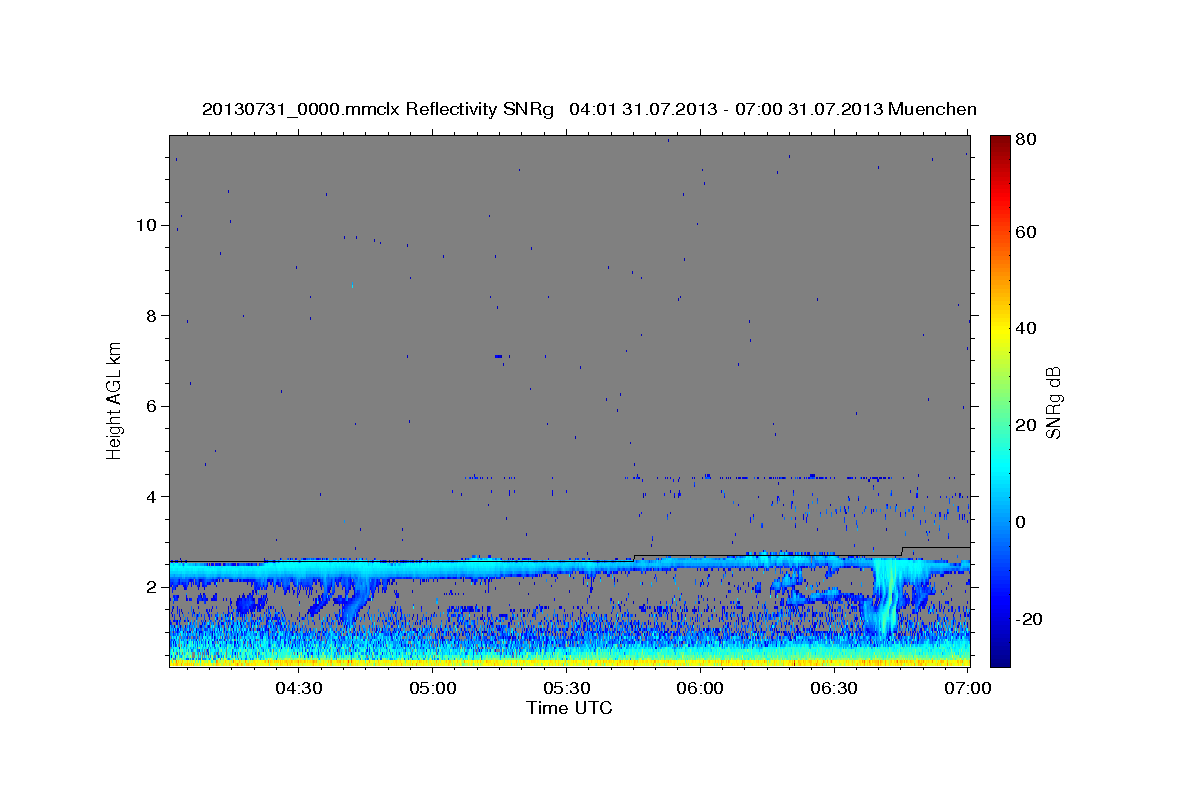Screen dimensions: 1200x800
Task: Click the colorbar value 40
Action: click(1027, 328)
